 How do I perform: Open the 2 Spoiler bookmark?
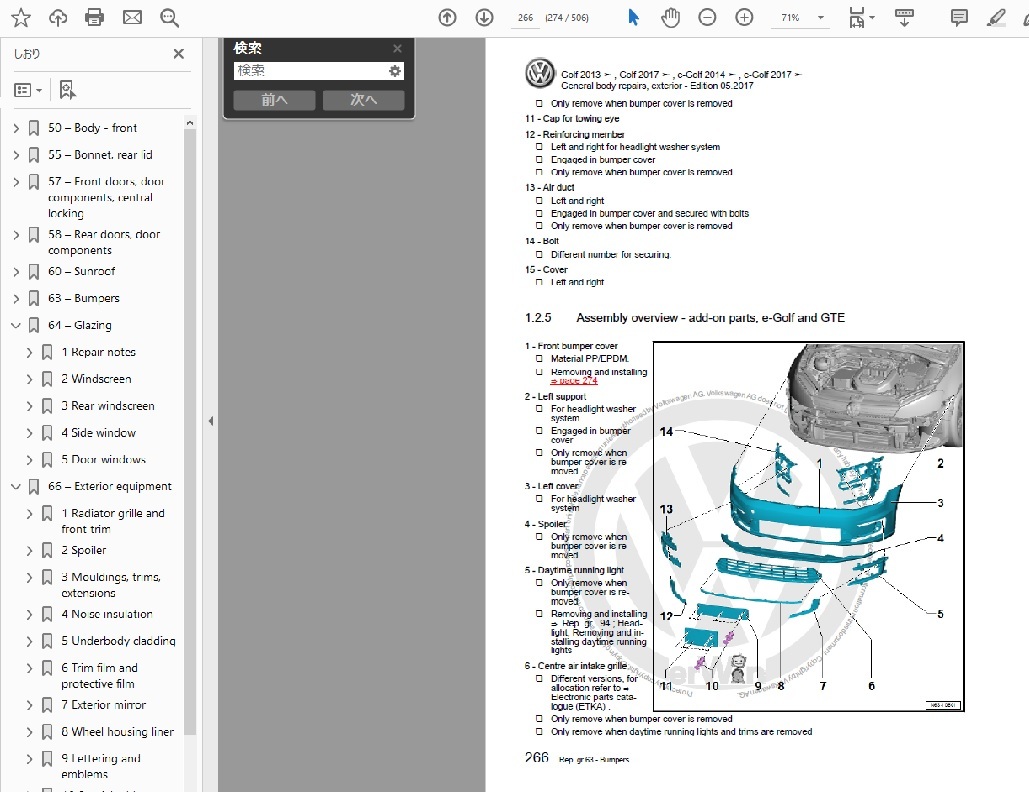click(83, 550)
